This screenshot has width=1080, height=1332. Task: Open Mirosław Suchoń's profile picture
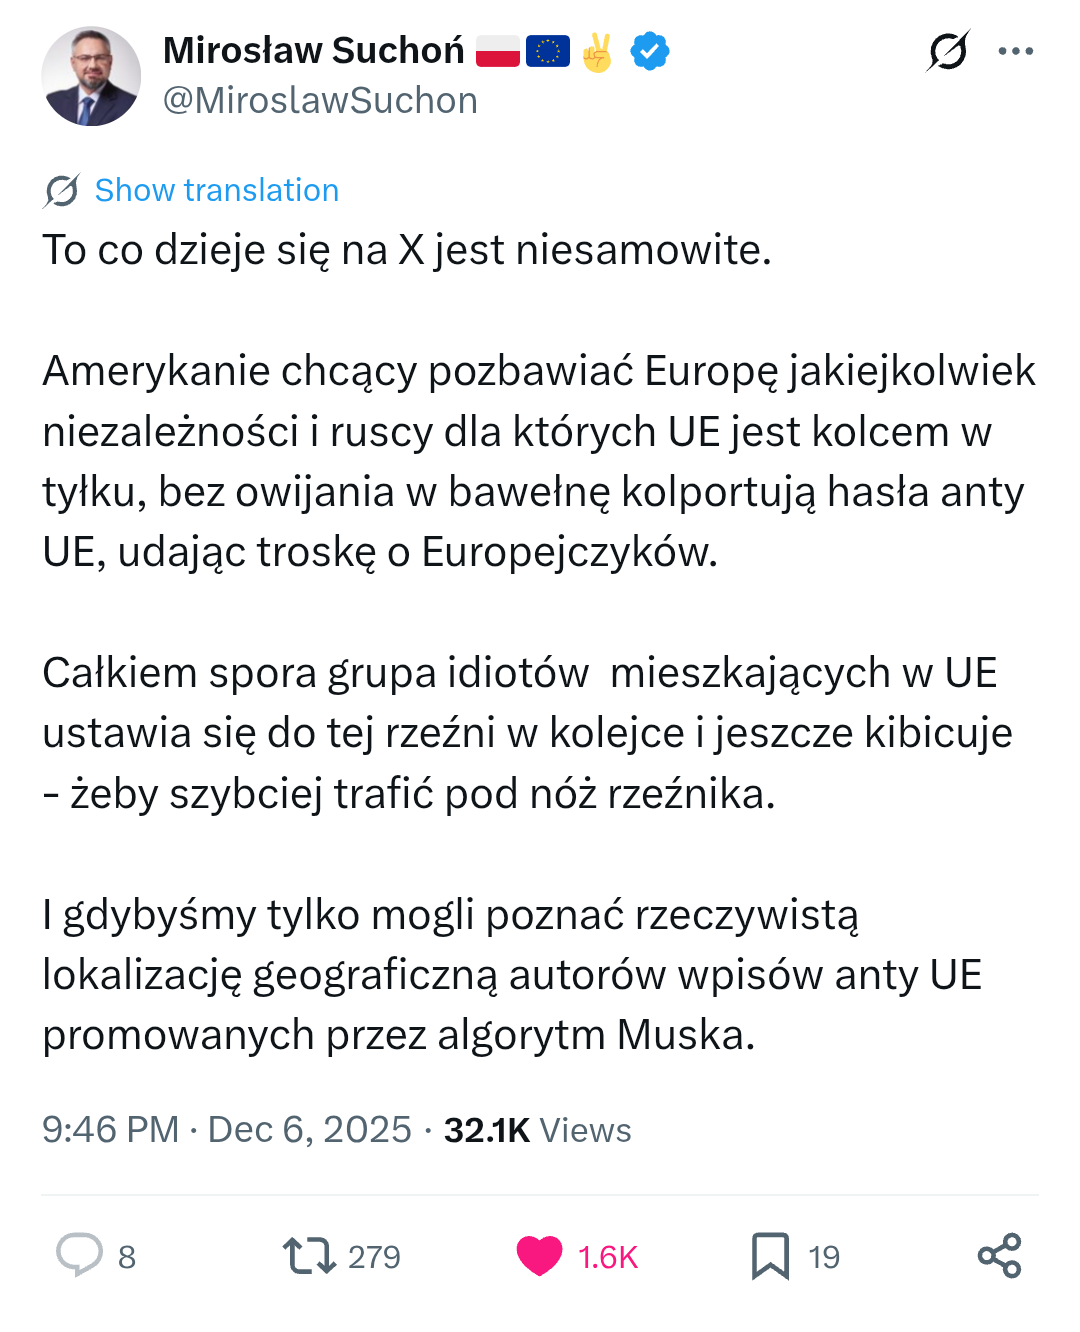coord(91,76)
